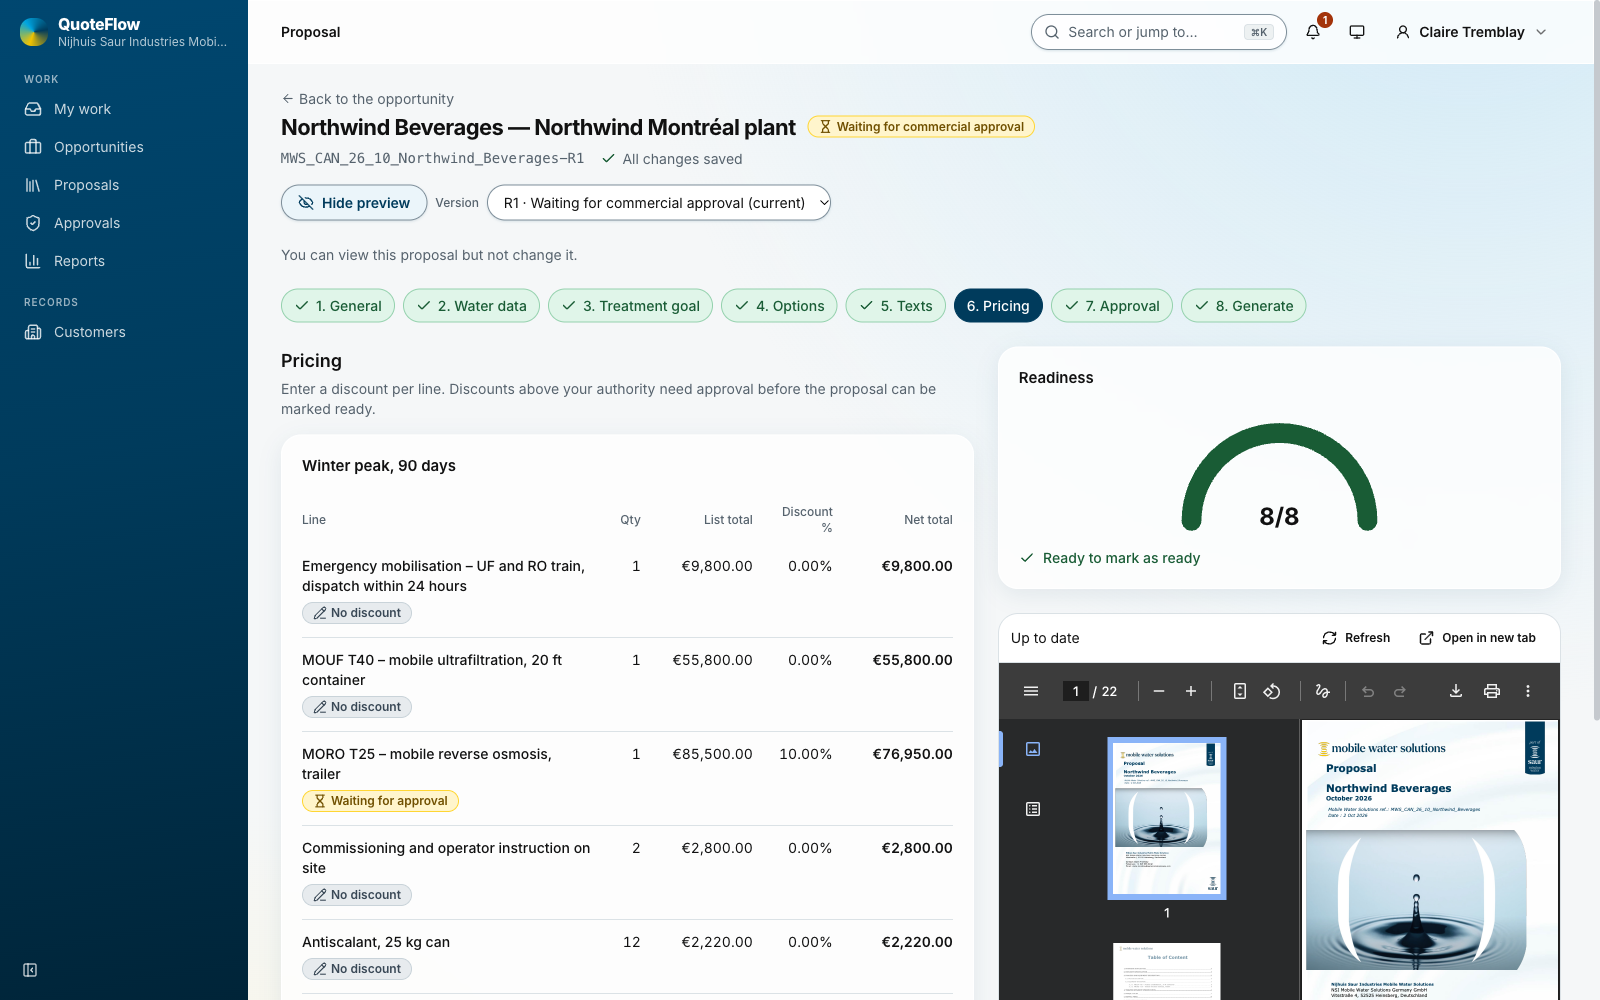Click the Readiness 8/8 gauge
Viewport: 1600px width, 1000px height.
pyautogui.click(x=1279, y=478)
